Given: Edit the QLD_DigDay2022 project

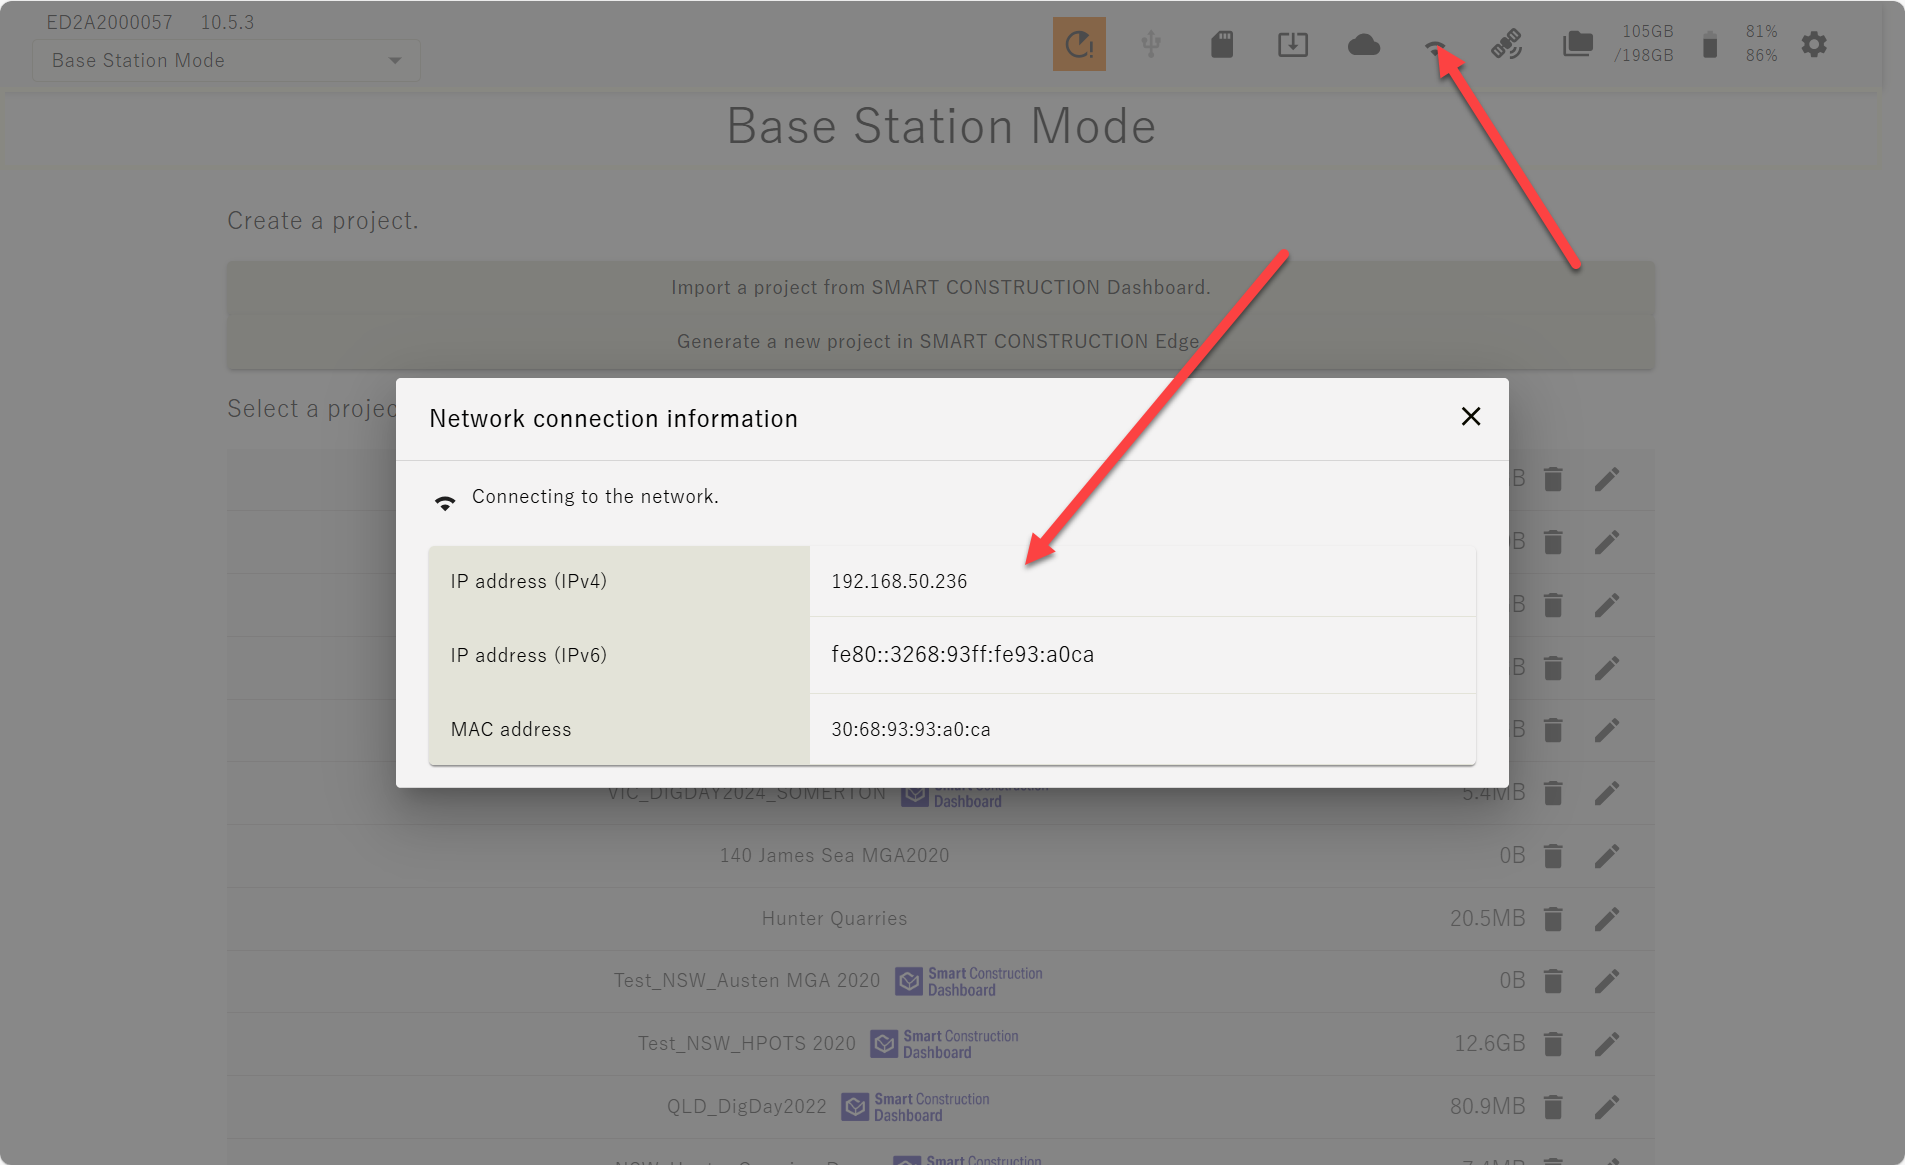Looking at the screenshot, I should pyautogui.click(x=1606, y=1107).
